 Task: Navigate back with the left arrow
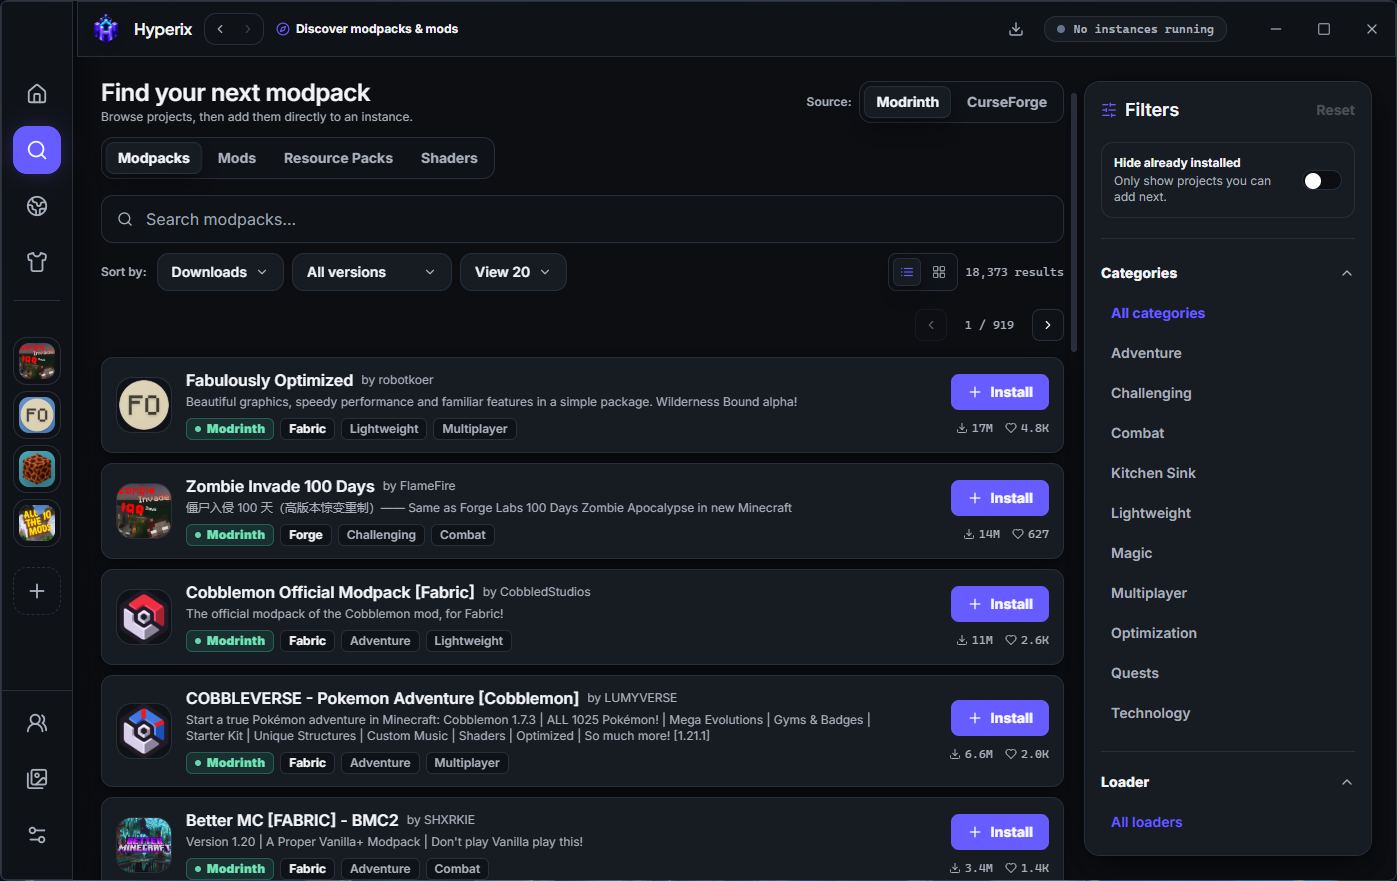point(220,29)
